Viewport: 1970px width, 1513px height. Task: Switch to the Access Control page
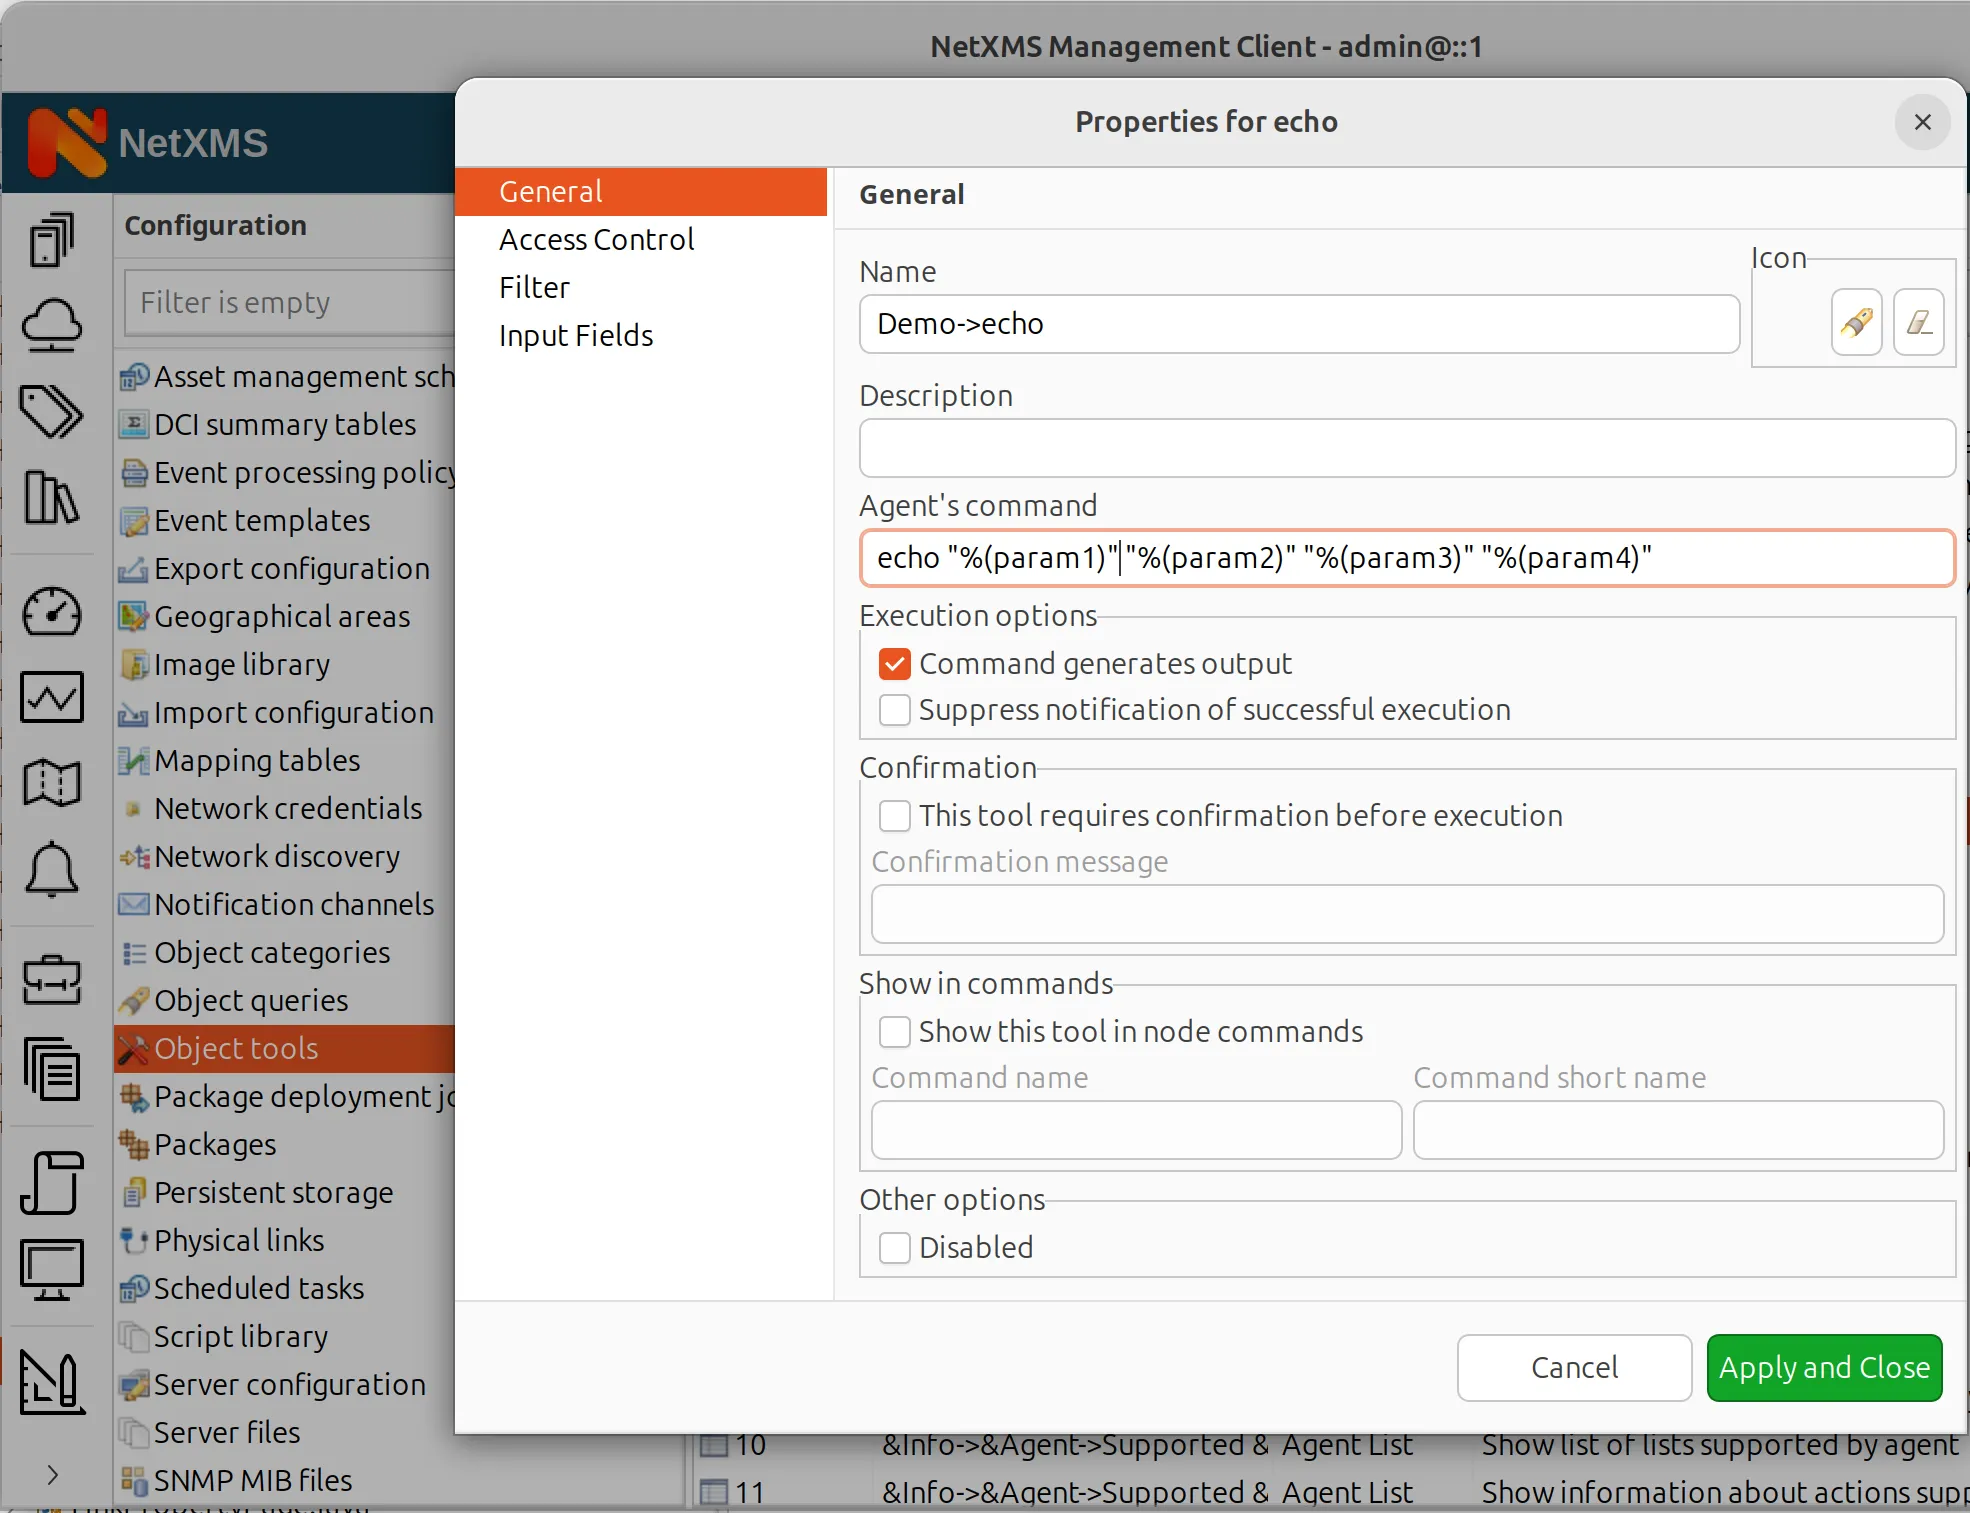596,239
